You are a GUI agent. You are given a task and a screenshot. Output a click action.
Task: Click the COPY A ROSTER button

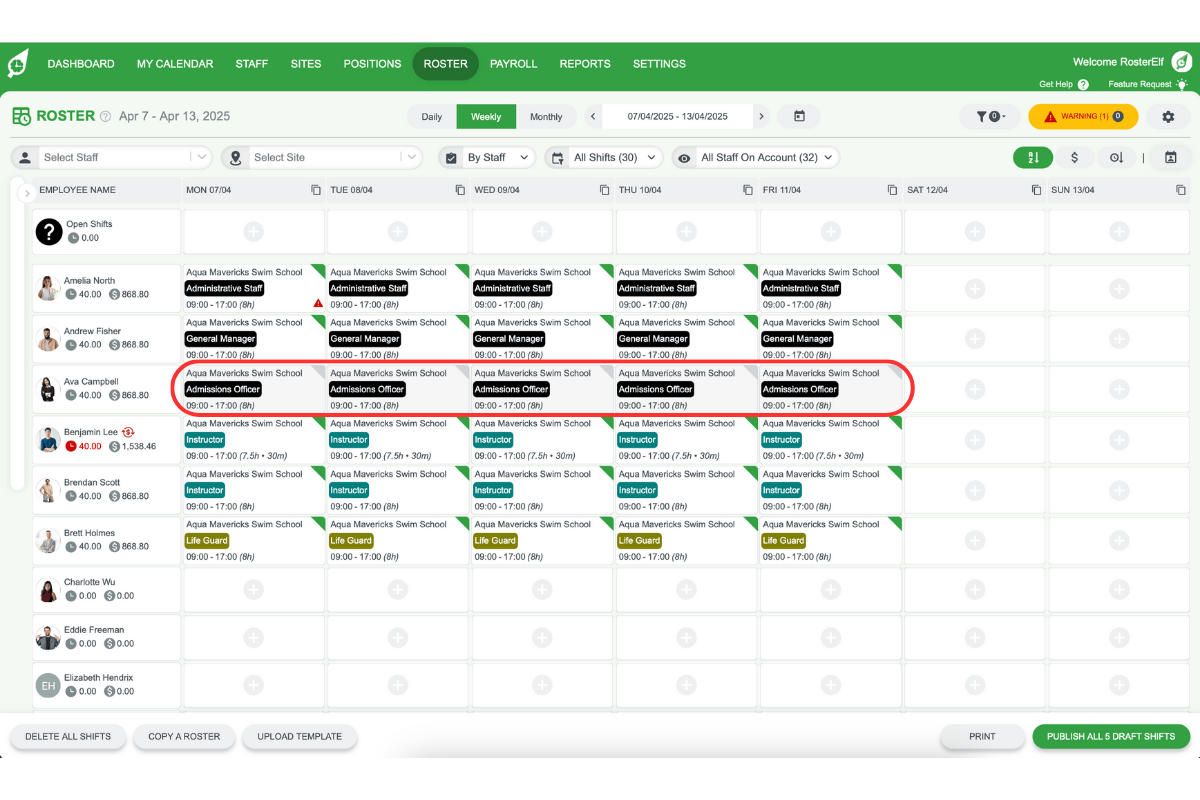tap(184, 736)
